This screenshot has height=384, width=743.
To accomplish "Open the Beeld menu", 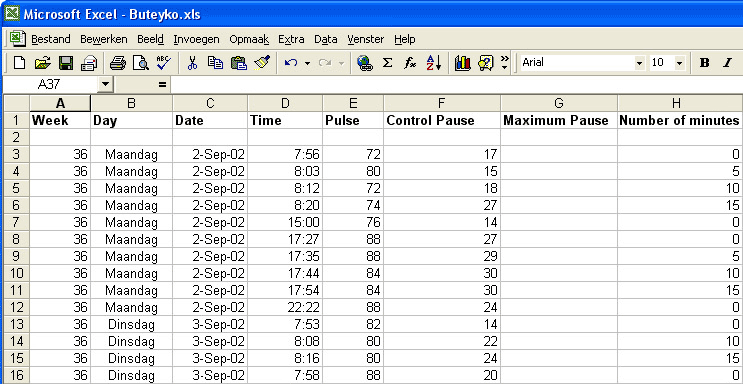I will point(150,39).
